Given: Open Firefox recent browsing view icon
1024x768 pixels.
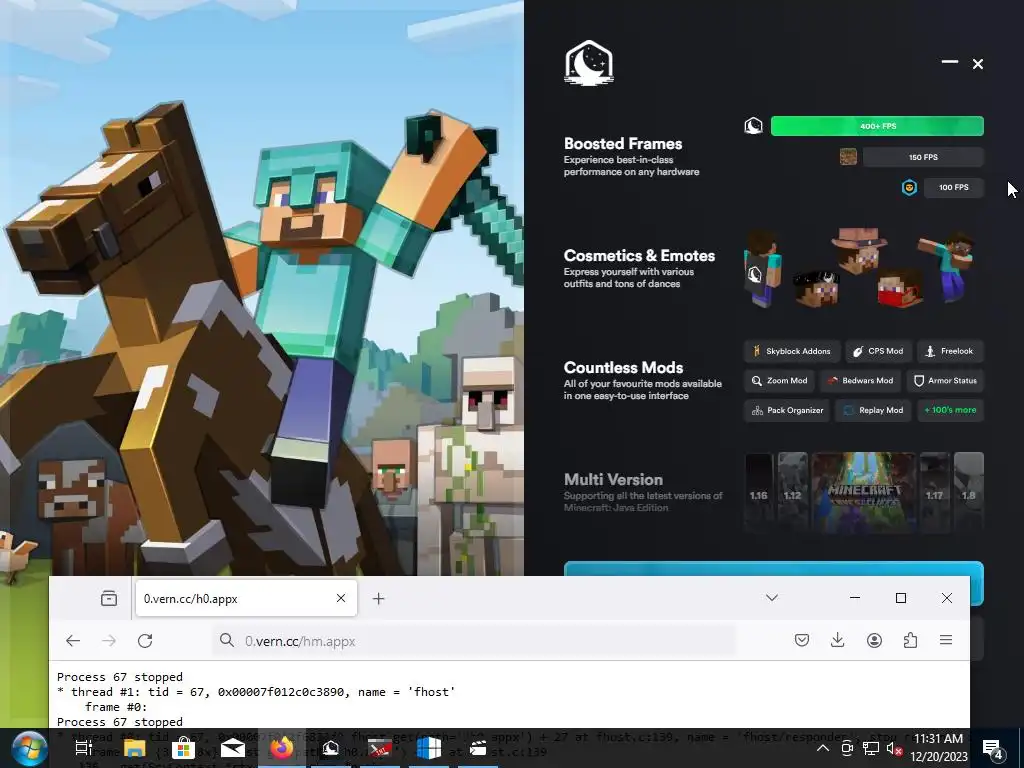Looking at the screenshot, I should [109, 598].
